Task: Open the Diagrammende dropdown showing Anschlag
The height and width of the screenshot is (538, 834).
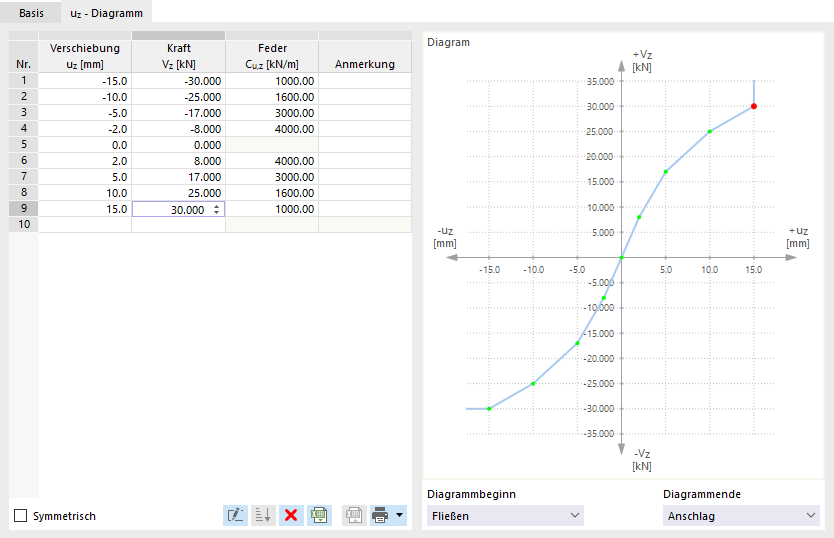Action: point(741,516)
